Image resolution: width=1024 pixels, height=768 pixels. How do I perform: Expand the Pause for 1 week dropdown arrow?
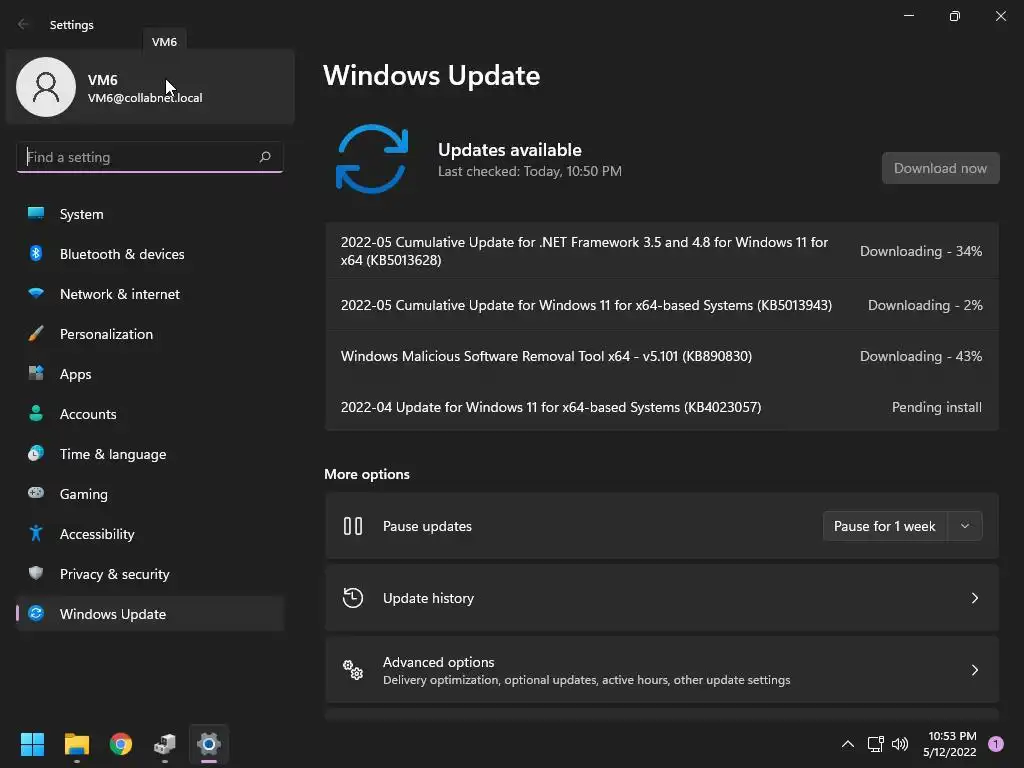[965, 526]
